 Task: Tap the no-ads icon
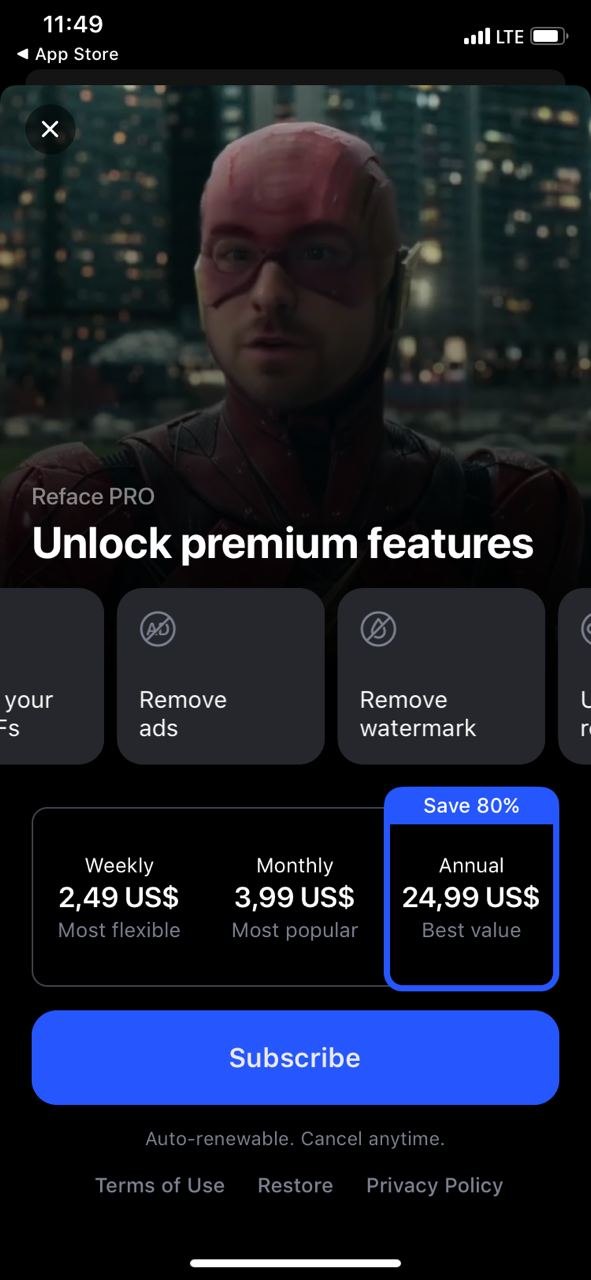[158, 629]
